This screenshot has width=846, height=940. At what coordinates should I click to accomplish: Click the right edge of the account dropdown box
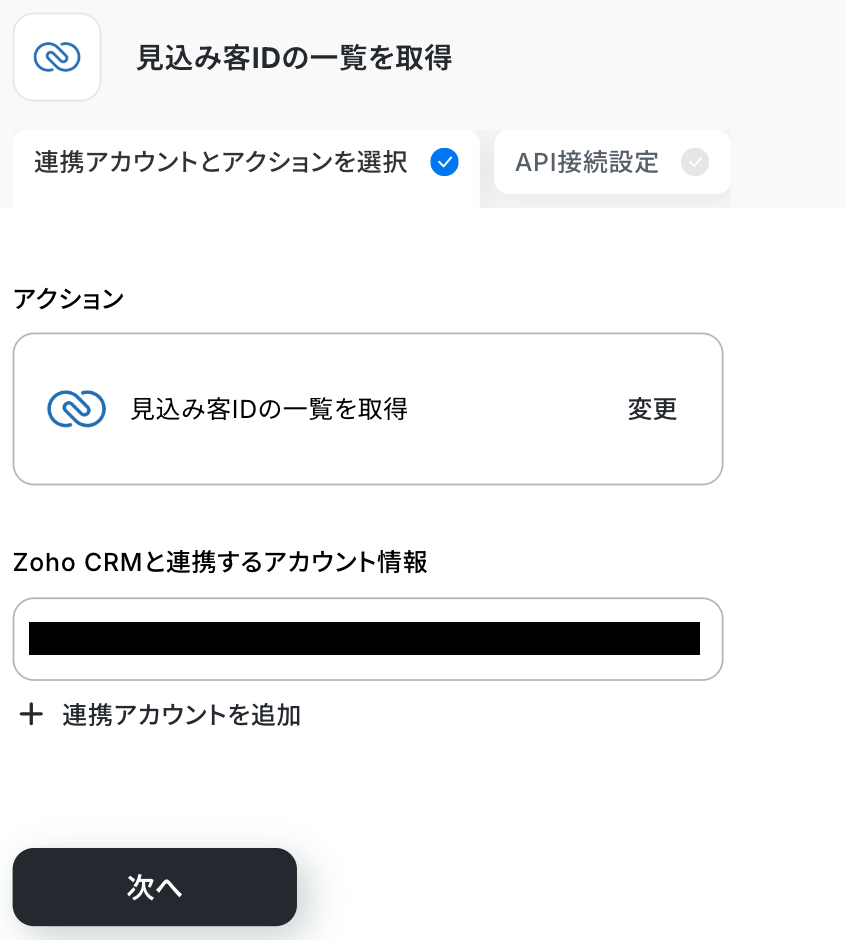tap(712, 639)
